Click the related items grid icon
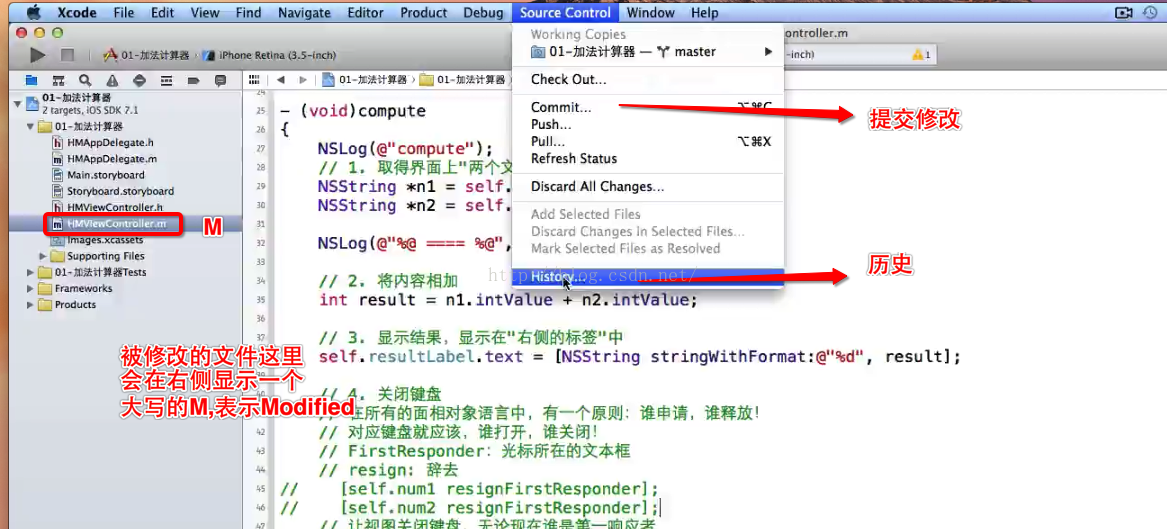Image resolution: width=1167 pixels, height=529 pixels. click(x=254, y=80)
